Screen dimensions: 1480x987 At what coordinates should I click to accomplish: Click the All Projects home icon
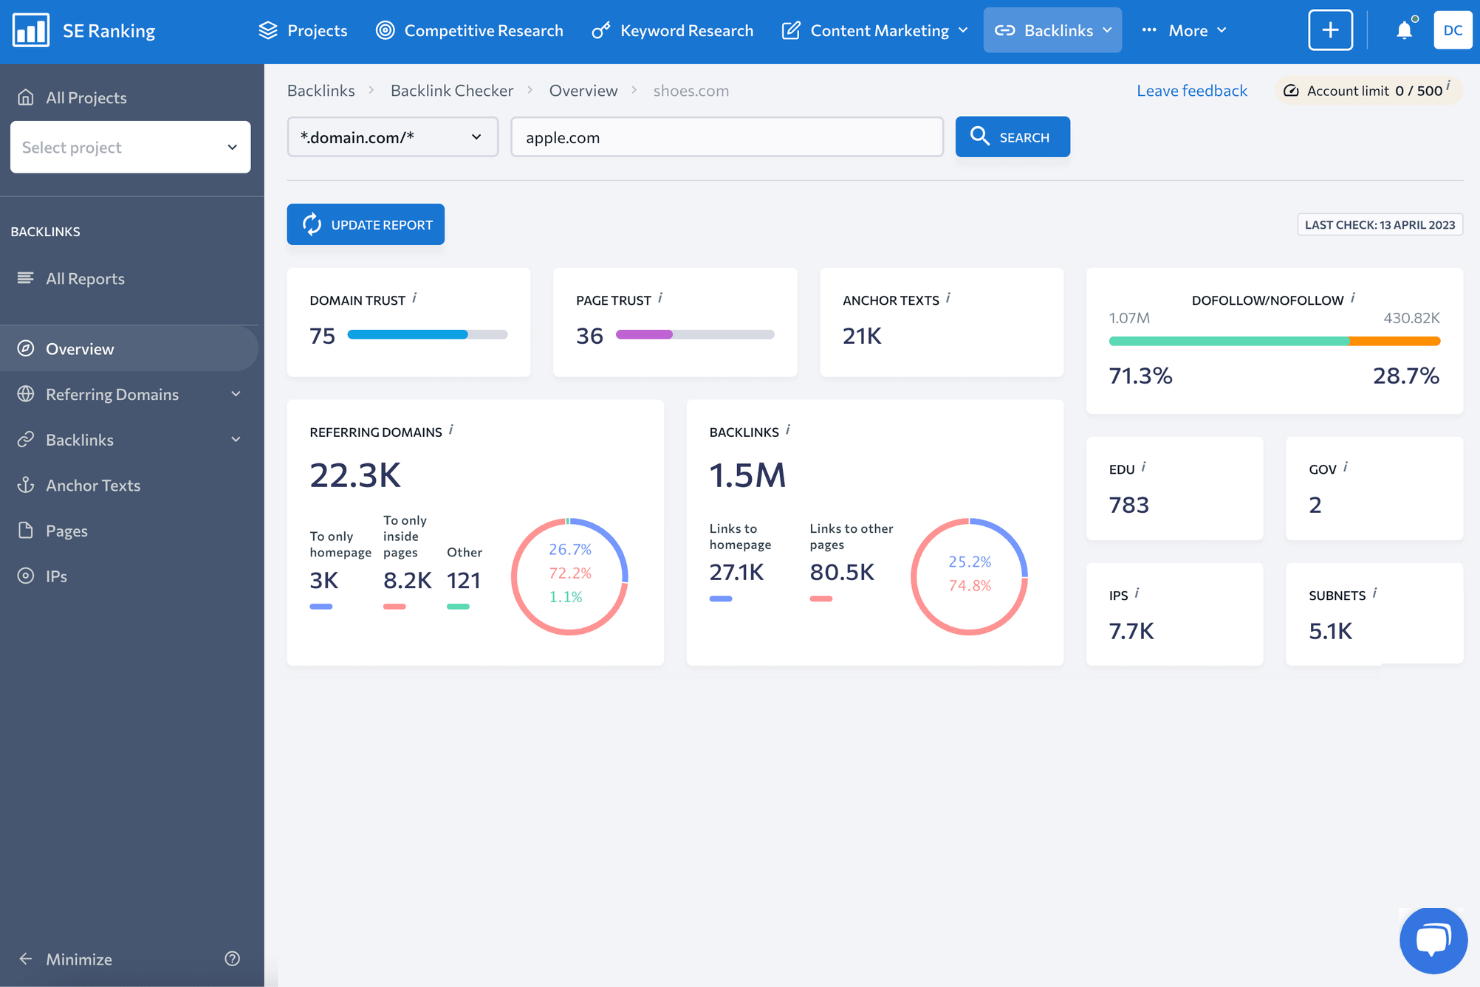coord(26,97)
